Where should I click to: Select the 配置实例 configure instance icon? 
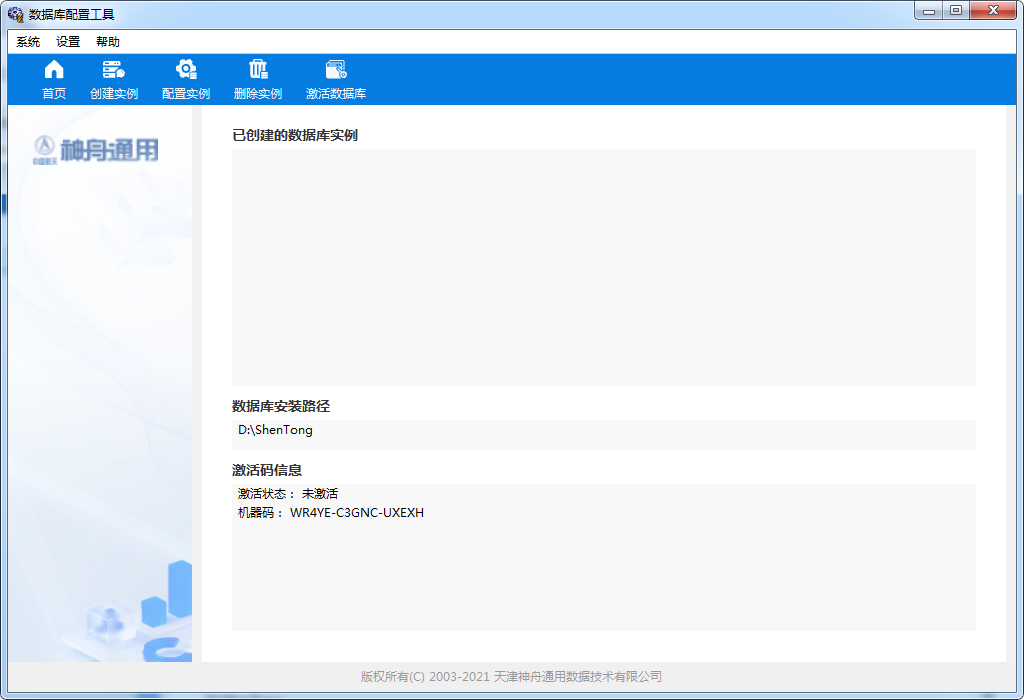click(185, 79)
